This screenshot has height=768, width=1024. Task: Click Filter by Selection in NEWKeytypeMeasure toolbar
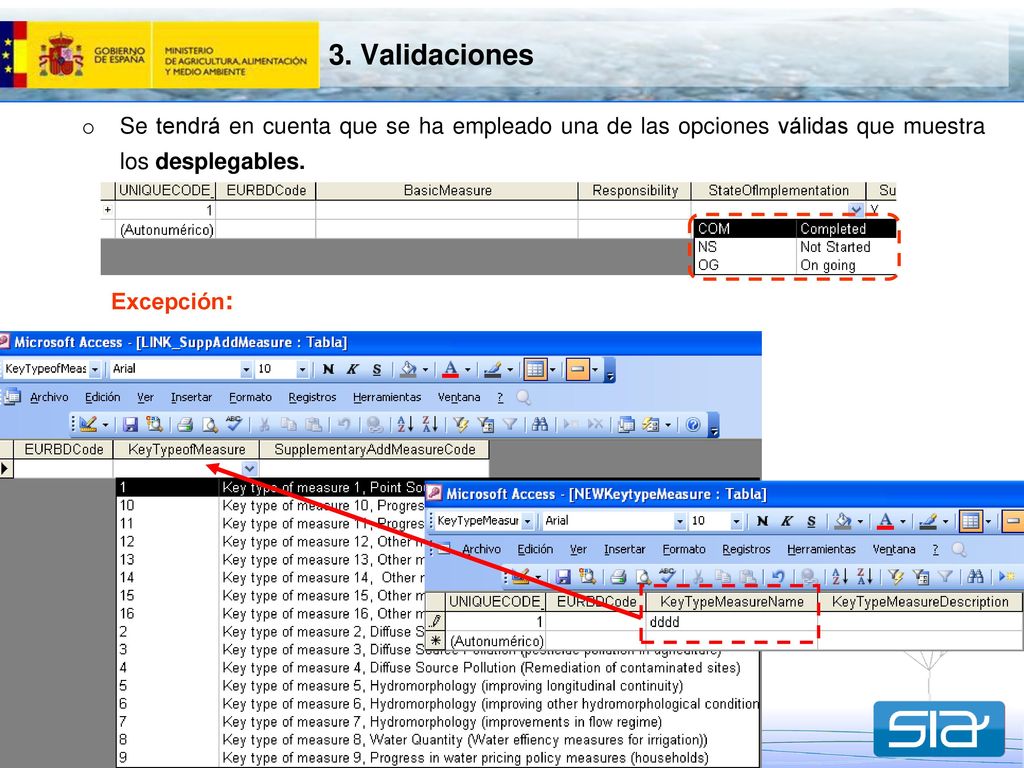[x=895, y=577]
